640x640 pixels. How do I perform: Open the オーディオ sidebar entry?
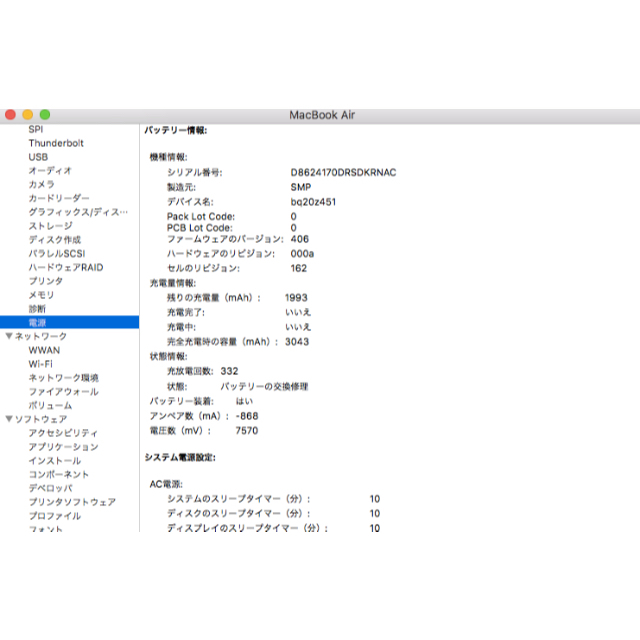[x=50, y=171]
